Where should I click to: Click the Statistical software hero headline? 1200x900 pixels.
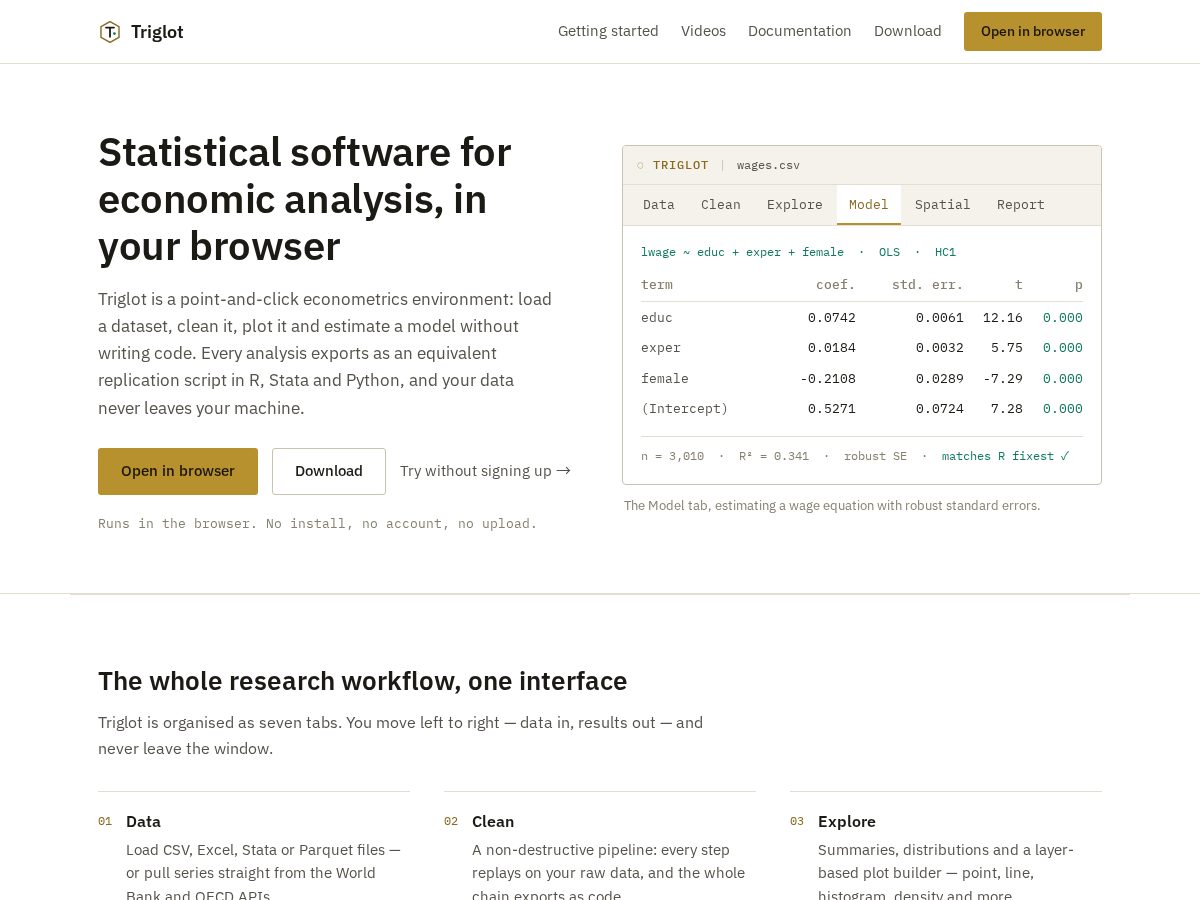[305, 199]
